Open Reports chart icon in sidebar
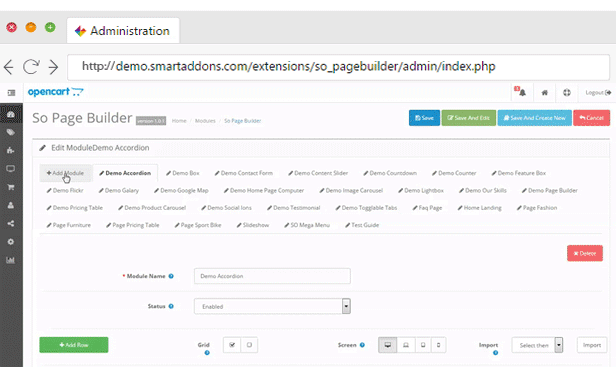Viewport: 616px width, 382px height. click(11, 260)
